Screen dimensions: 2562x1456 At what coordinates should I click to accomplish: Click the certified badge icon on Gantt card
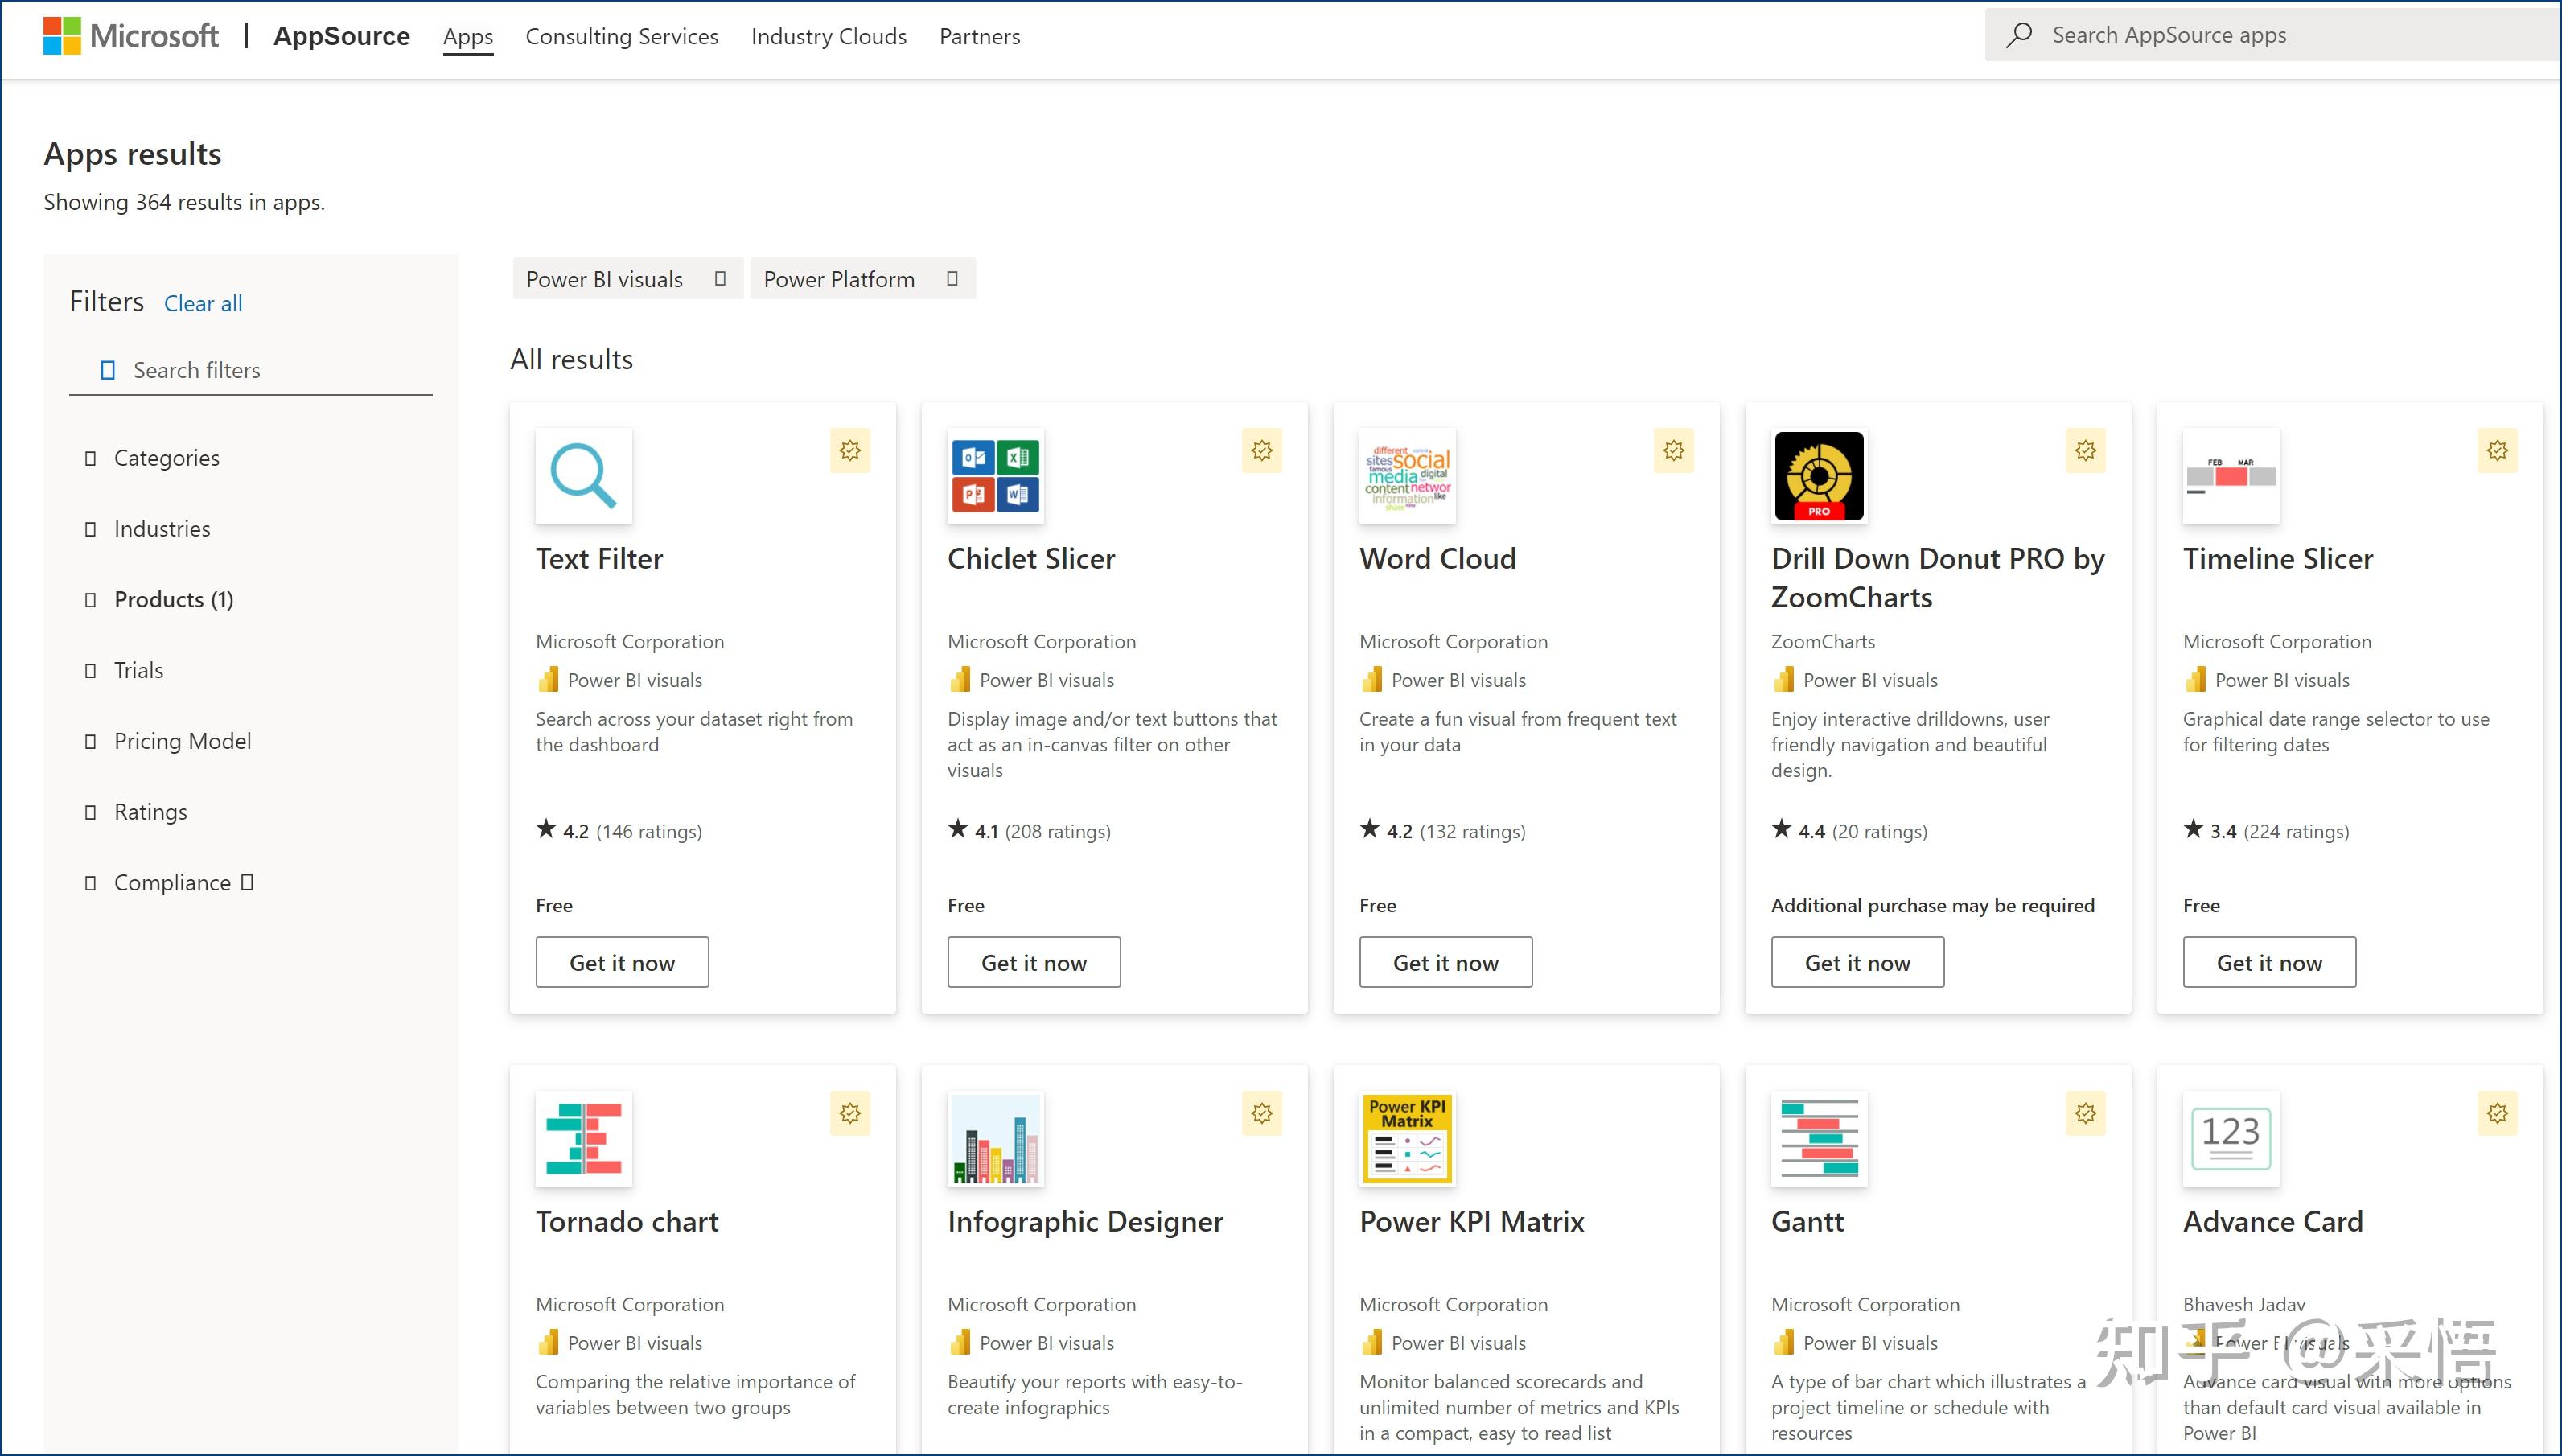2086,1114
